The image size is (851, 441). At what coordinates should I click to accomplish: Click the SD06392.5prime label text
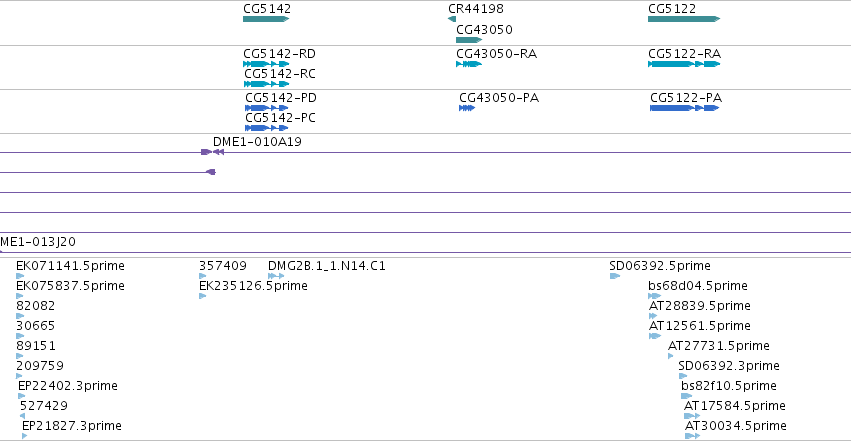(x=660, y=266)
